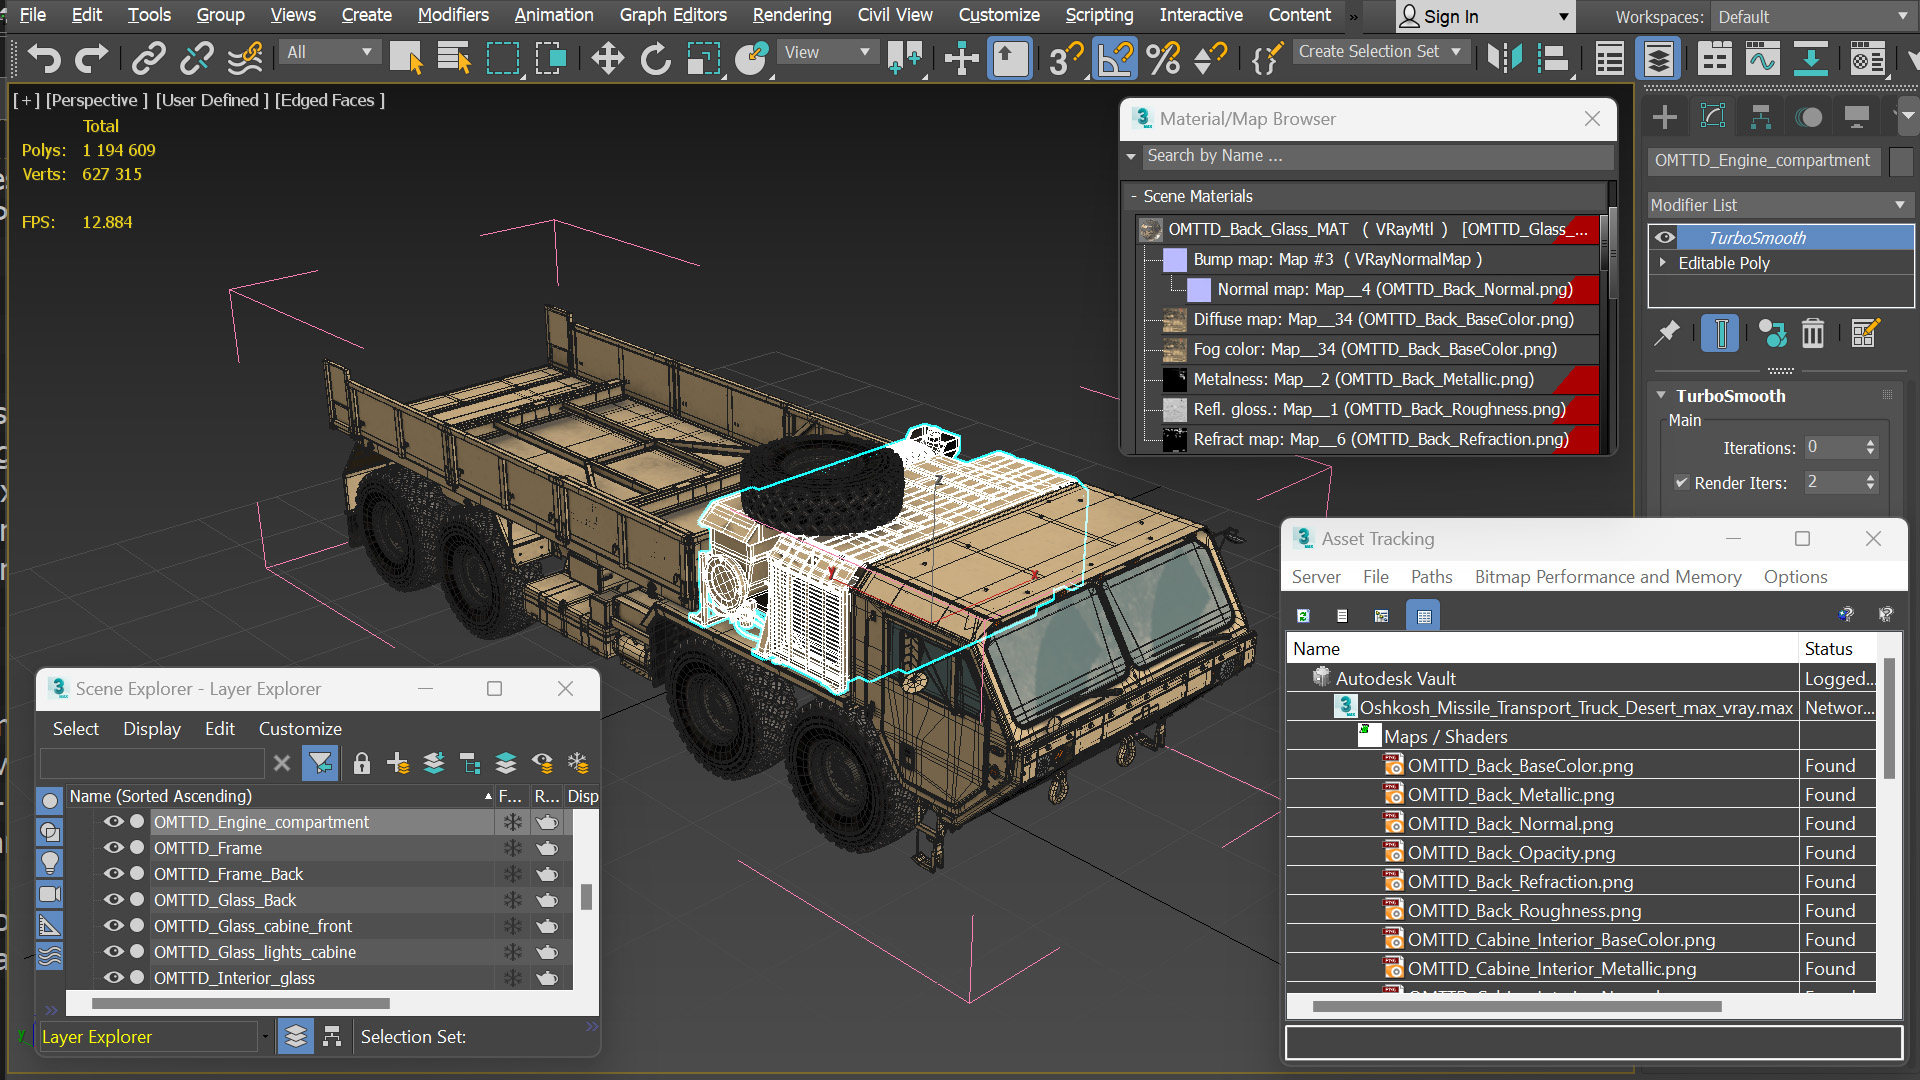
Task: Activate the Select and Scale tool
Action: click(704, 59)
